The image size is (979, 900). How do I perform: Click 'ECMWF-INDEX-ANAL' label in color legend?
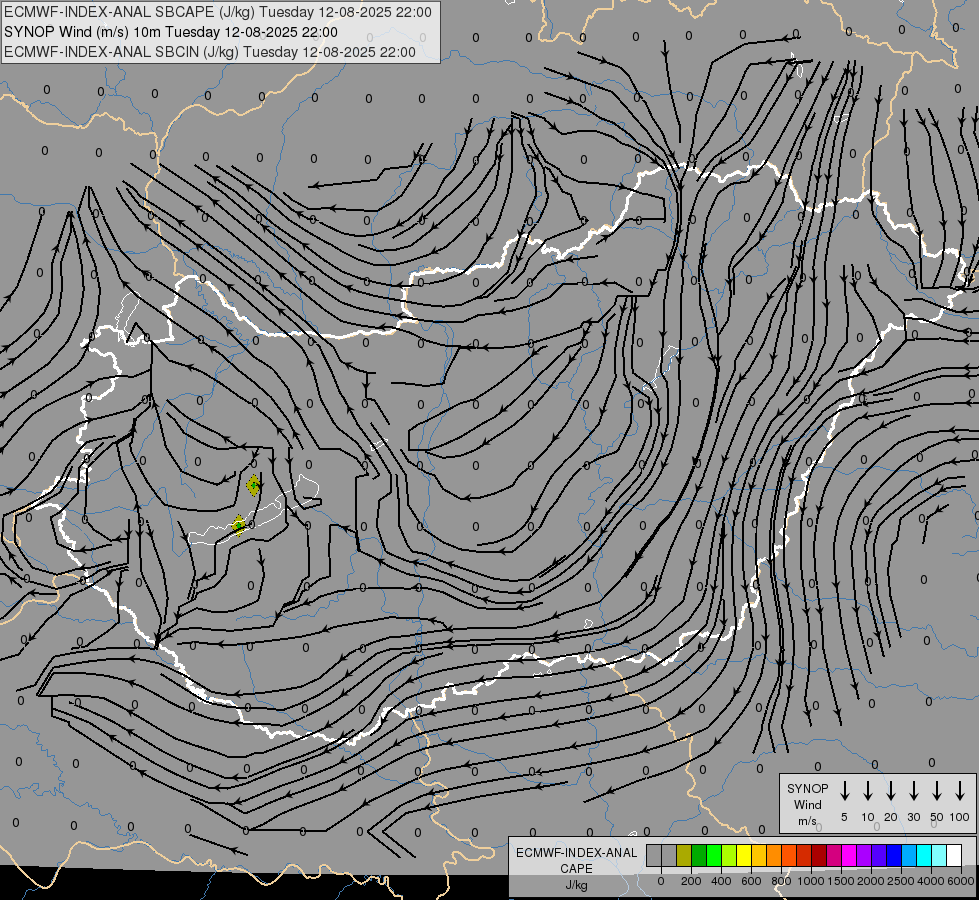point(576,853)
